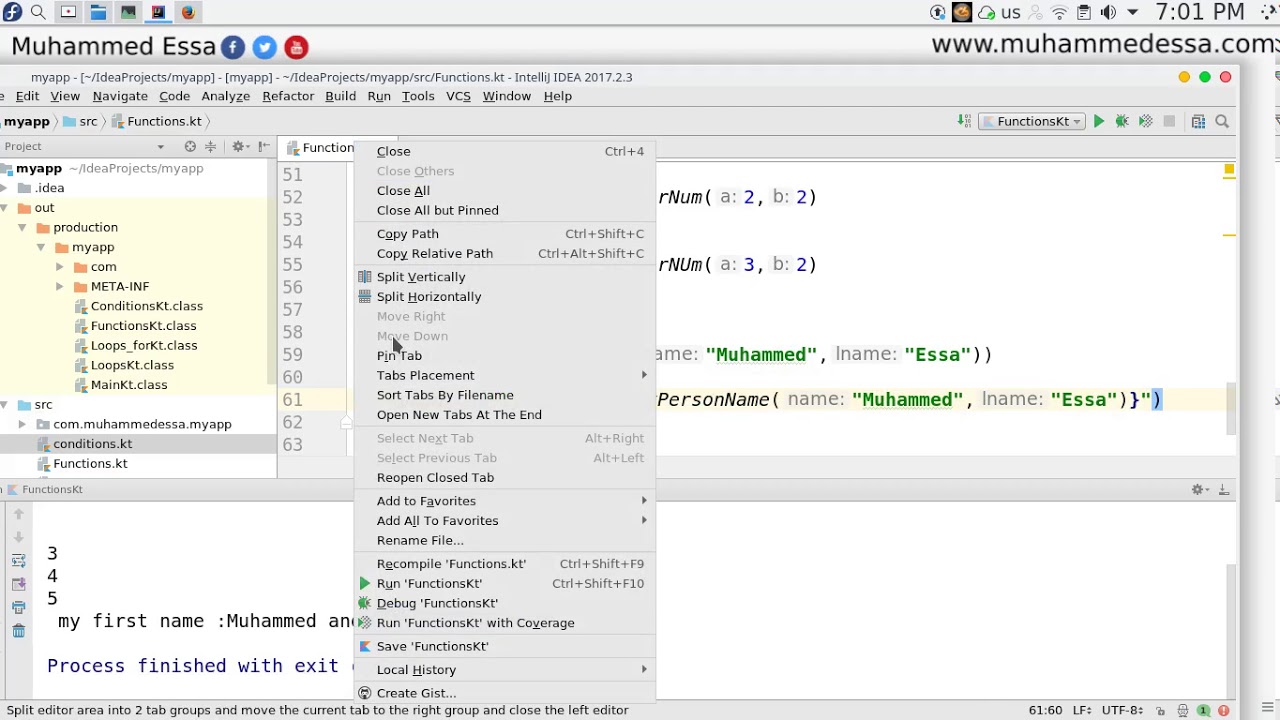The height and width of the screenshot is (720, 1280).
Task: Open Facebook icon in the header banner
Action: (233, 47)
